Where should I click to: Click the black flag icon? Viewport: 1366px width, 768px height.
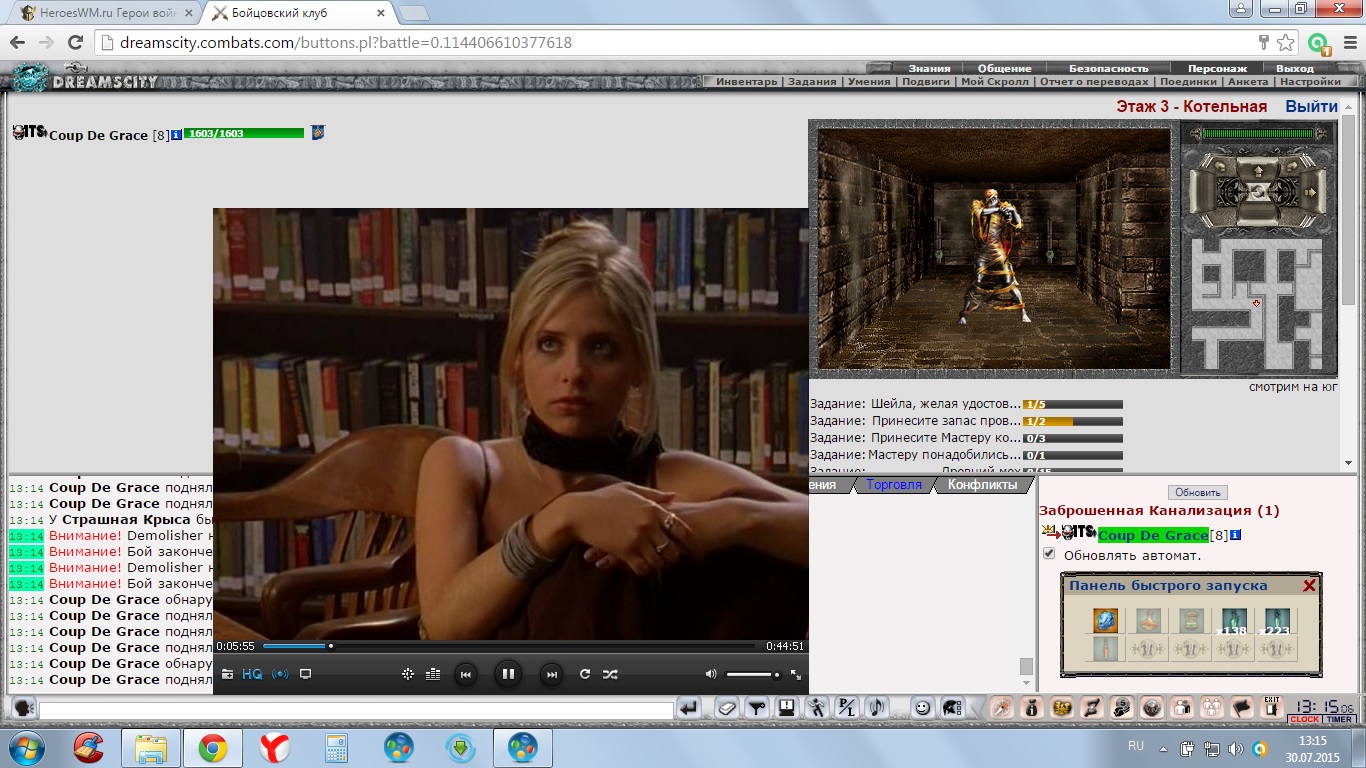[1242, 708]
